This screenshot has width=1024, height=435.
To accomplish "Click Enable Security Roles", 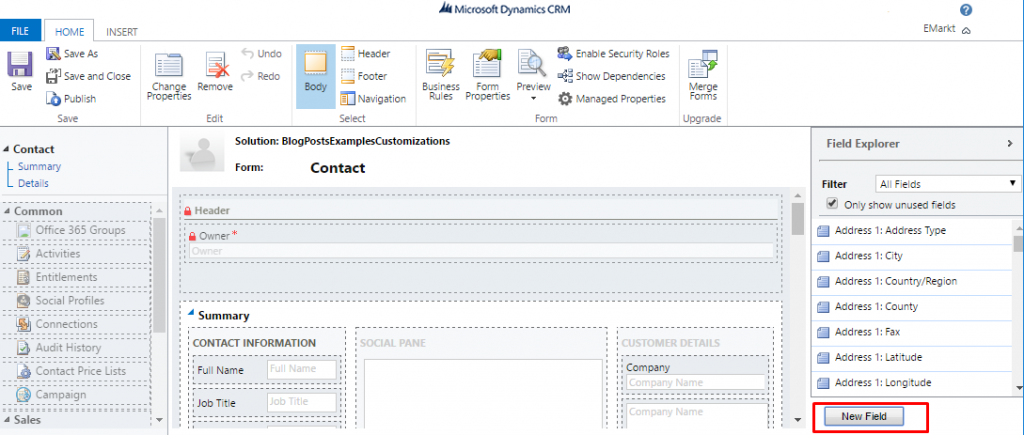I will click(614, 54).
